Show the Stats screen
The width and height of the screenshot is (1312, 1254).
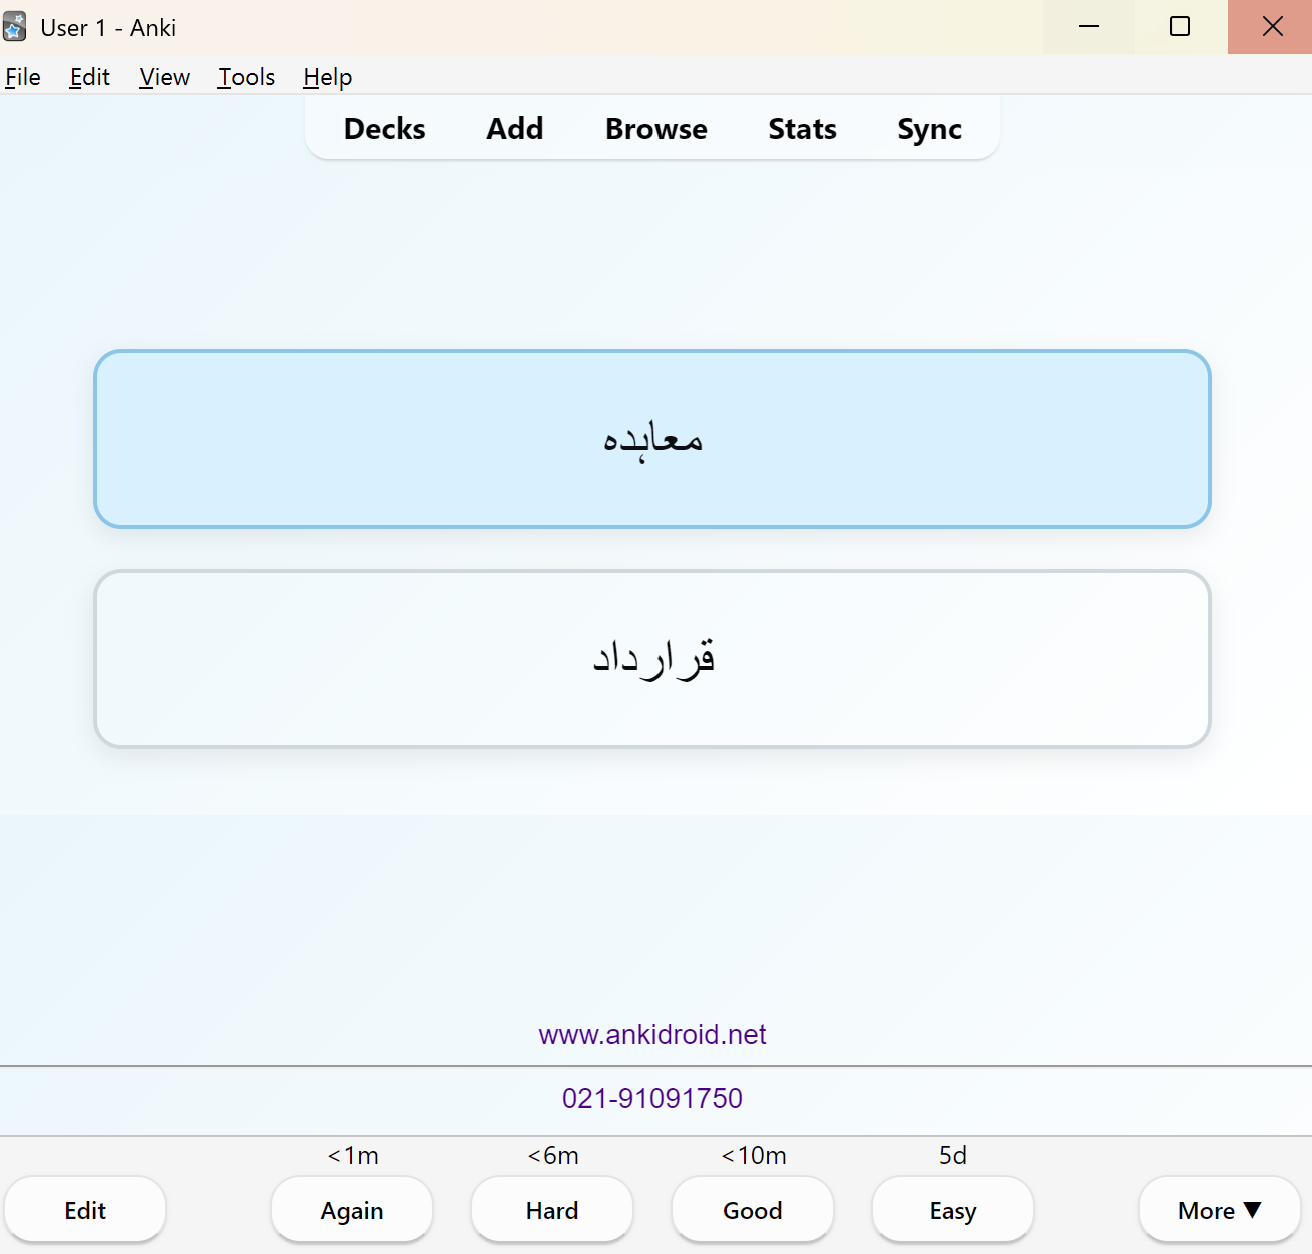[802, 129]
